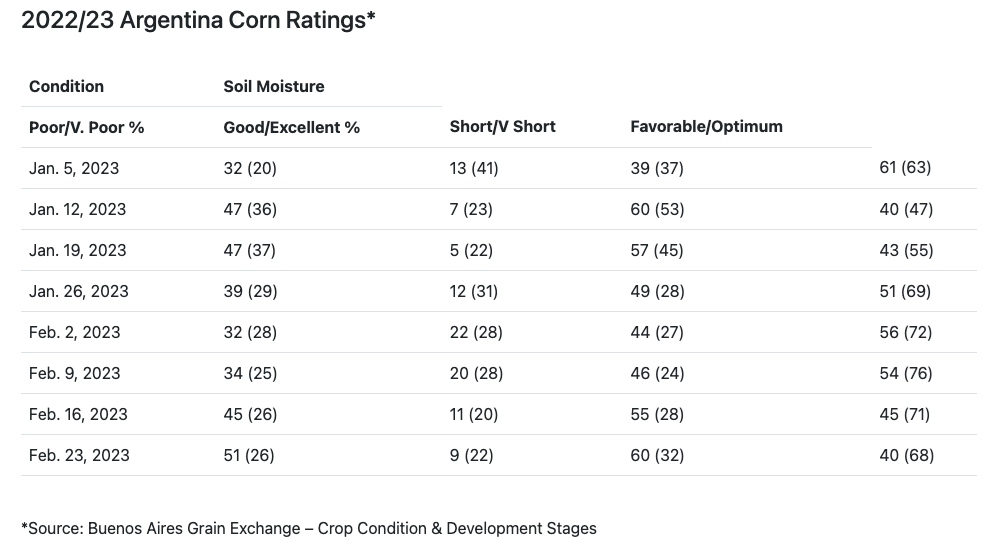990x548 pixels.
Task: Click the "Good/Excellent %" subheader
Action: pos(292,127)
